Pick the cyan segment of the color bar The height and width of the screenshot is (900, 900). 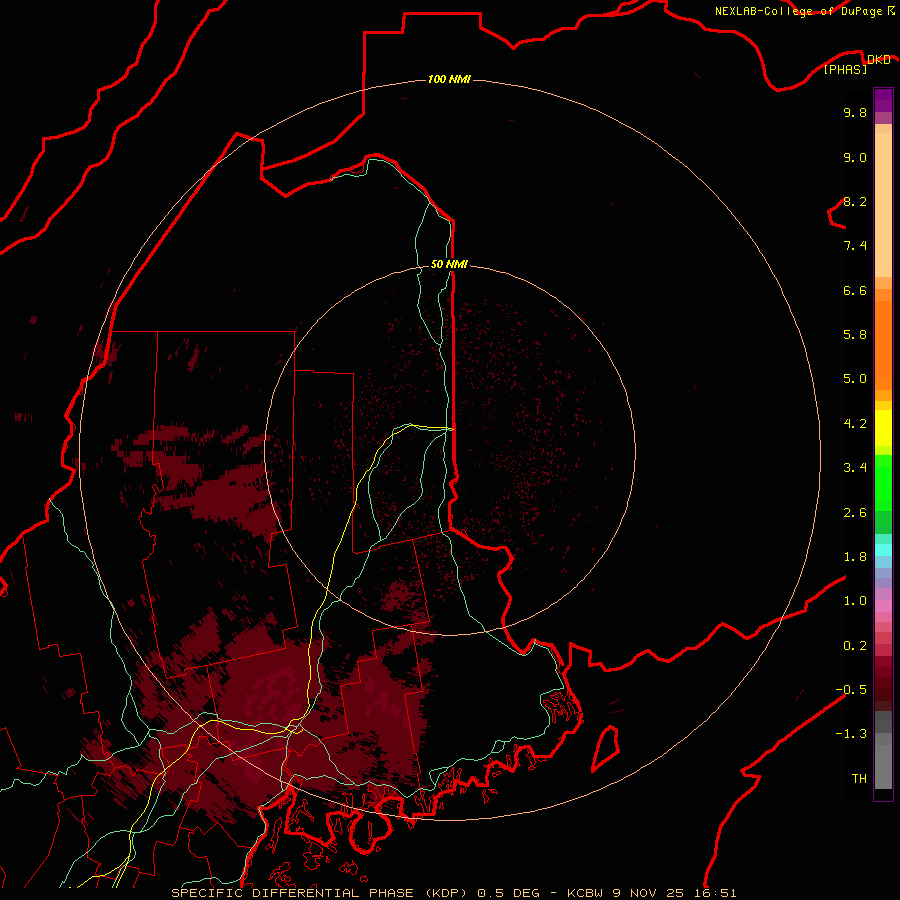[x=883, y=550]
